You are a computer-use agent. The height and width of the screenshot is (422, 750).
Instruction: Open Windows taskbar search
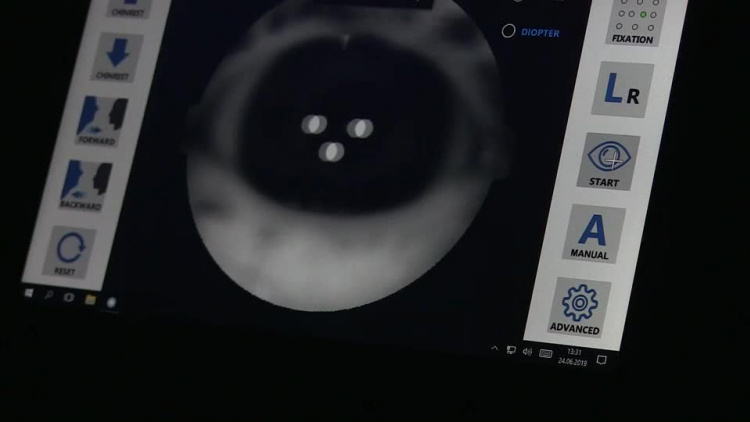(x=49, y=295)
